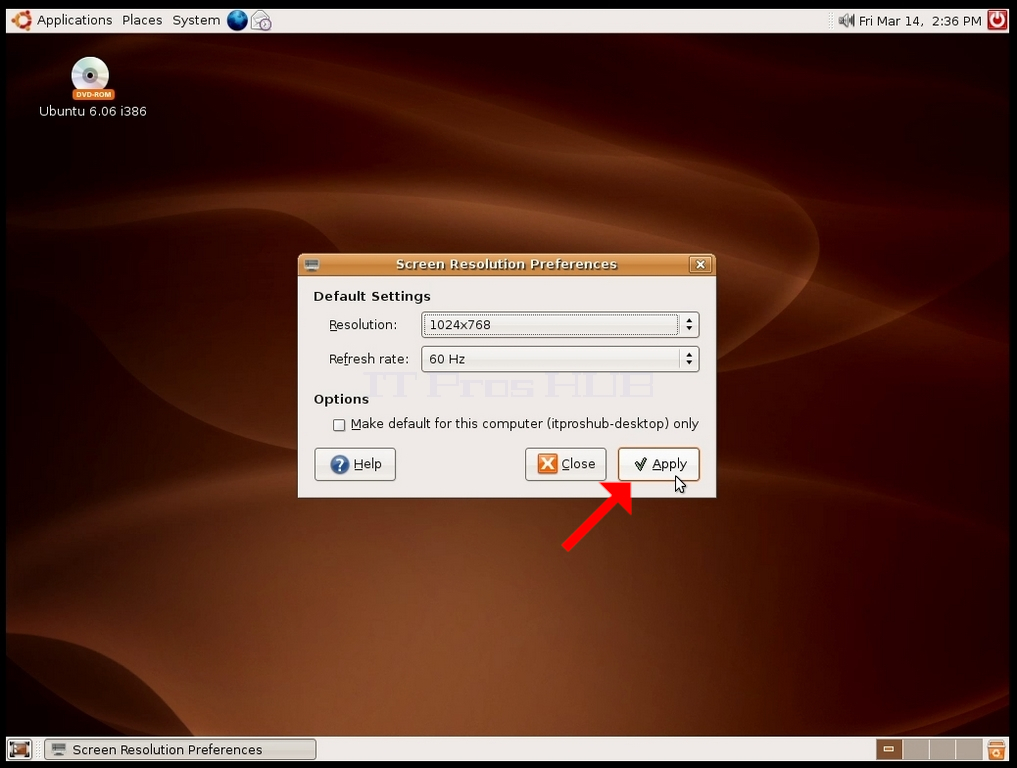The image size is (1017, 768).
Task: Close the Screen Resolution Preferences window via title bar X
Action: coord(700,265)
